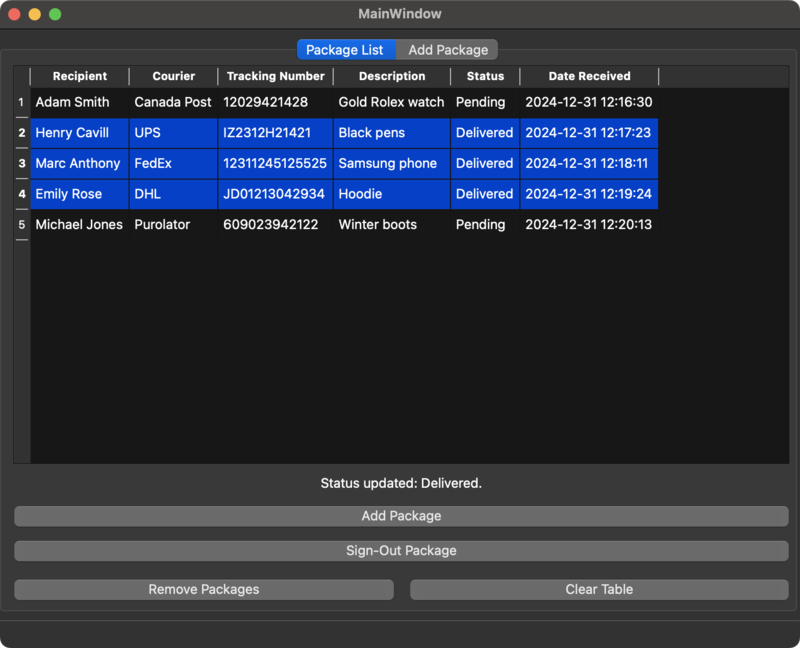Click the Date Received column header

[x=589, y=76]
